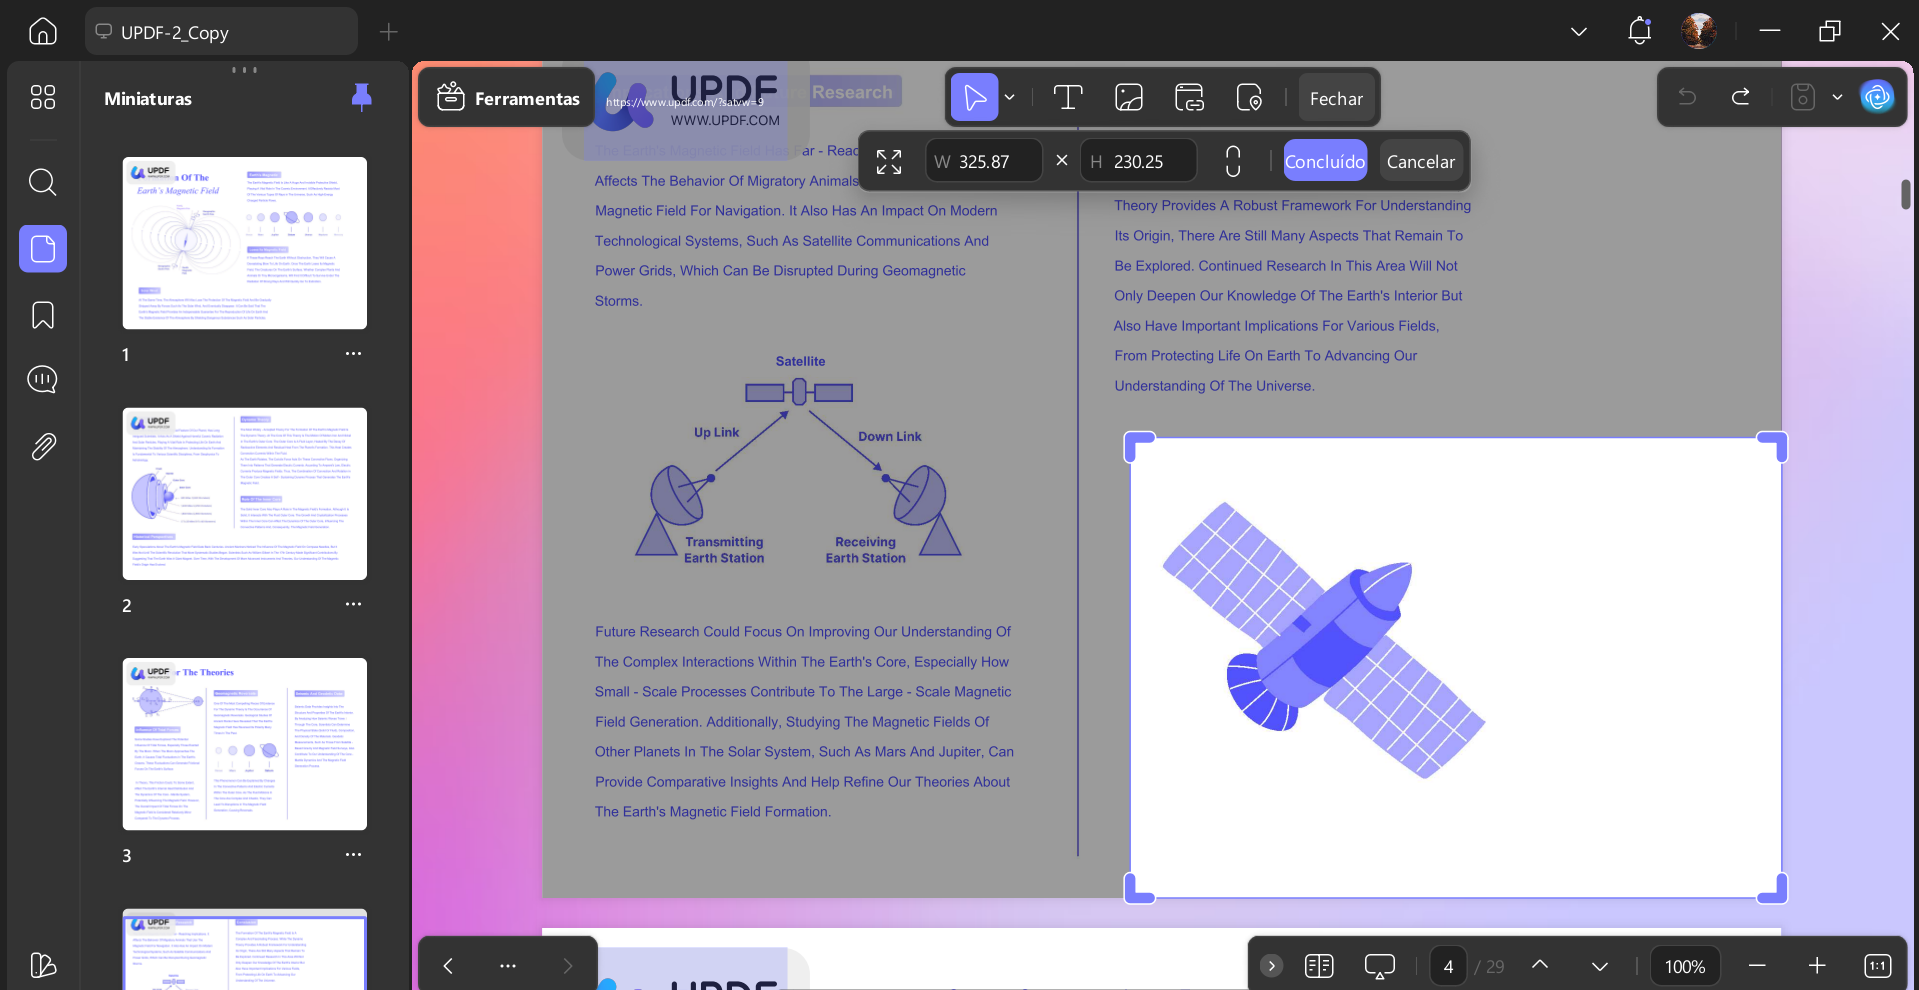Click the vertical scrollbar thumb

[x=1906, y=194]
